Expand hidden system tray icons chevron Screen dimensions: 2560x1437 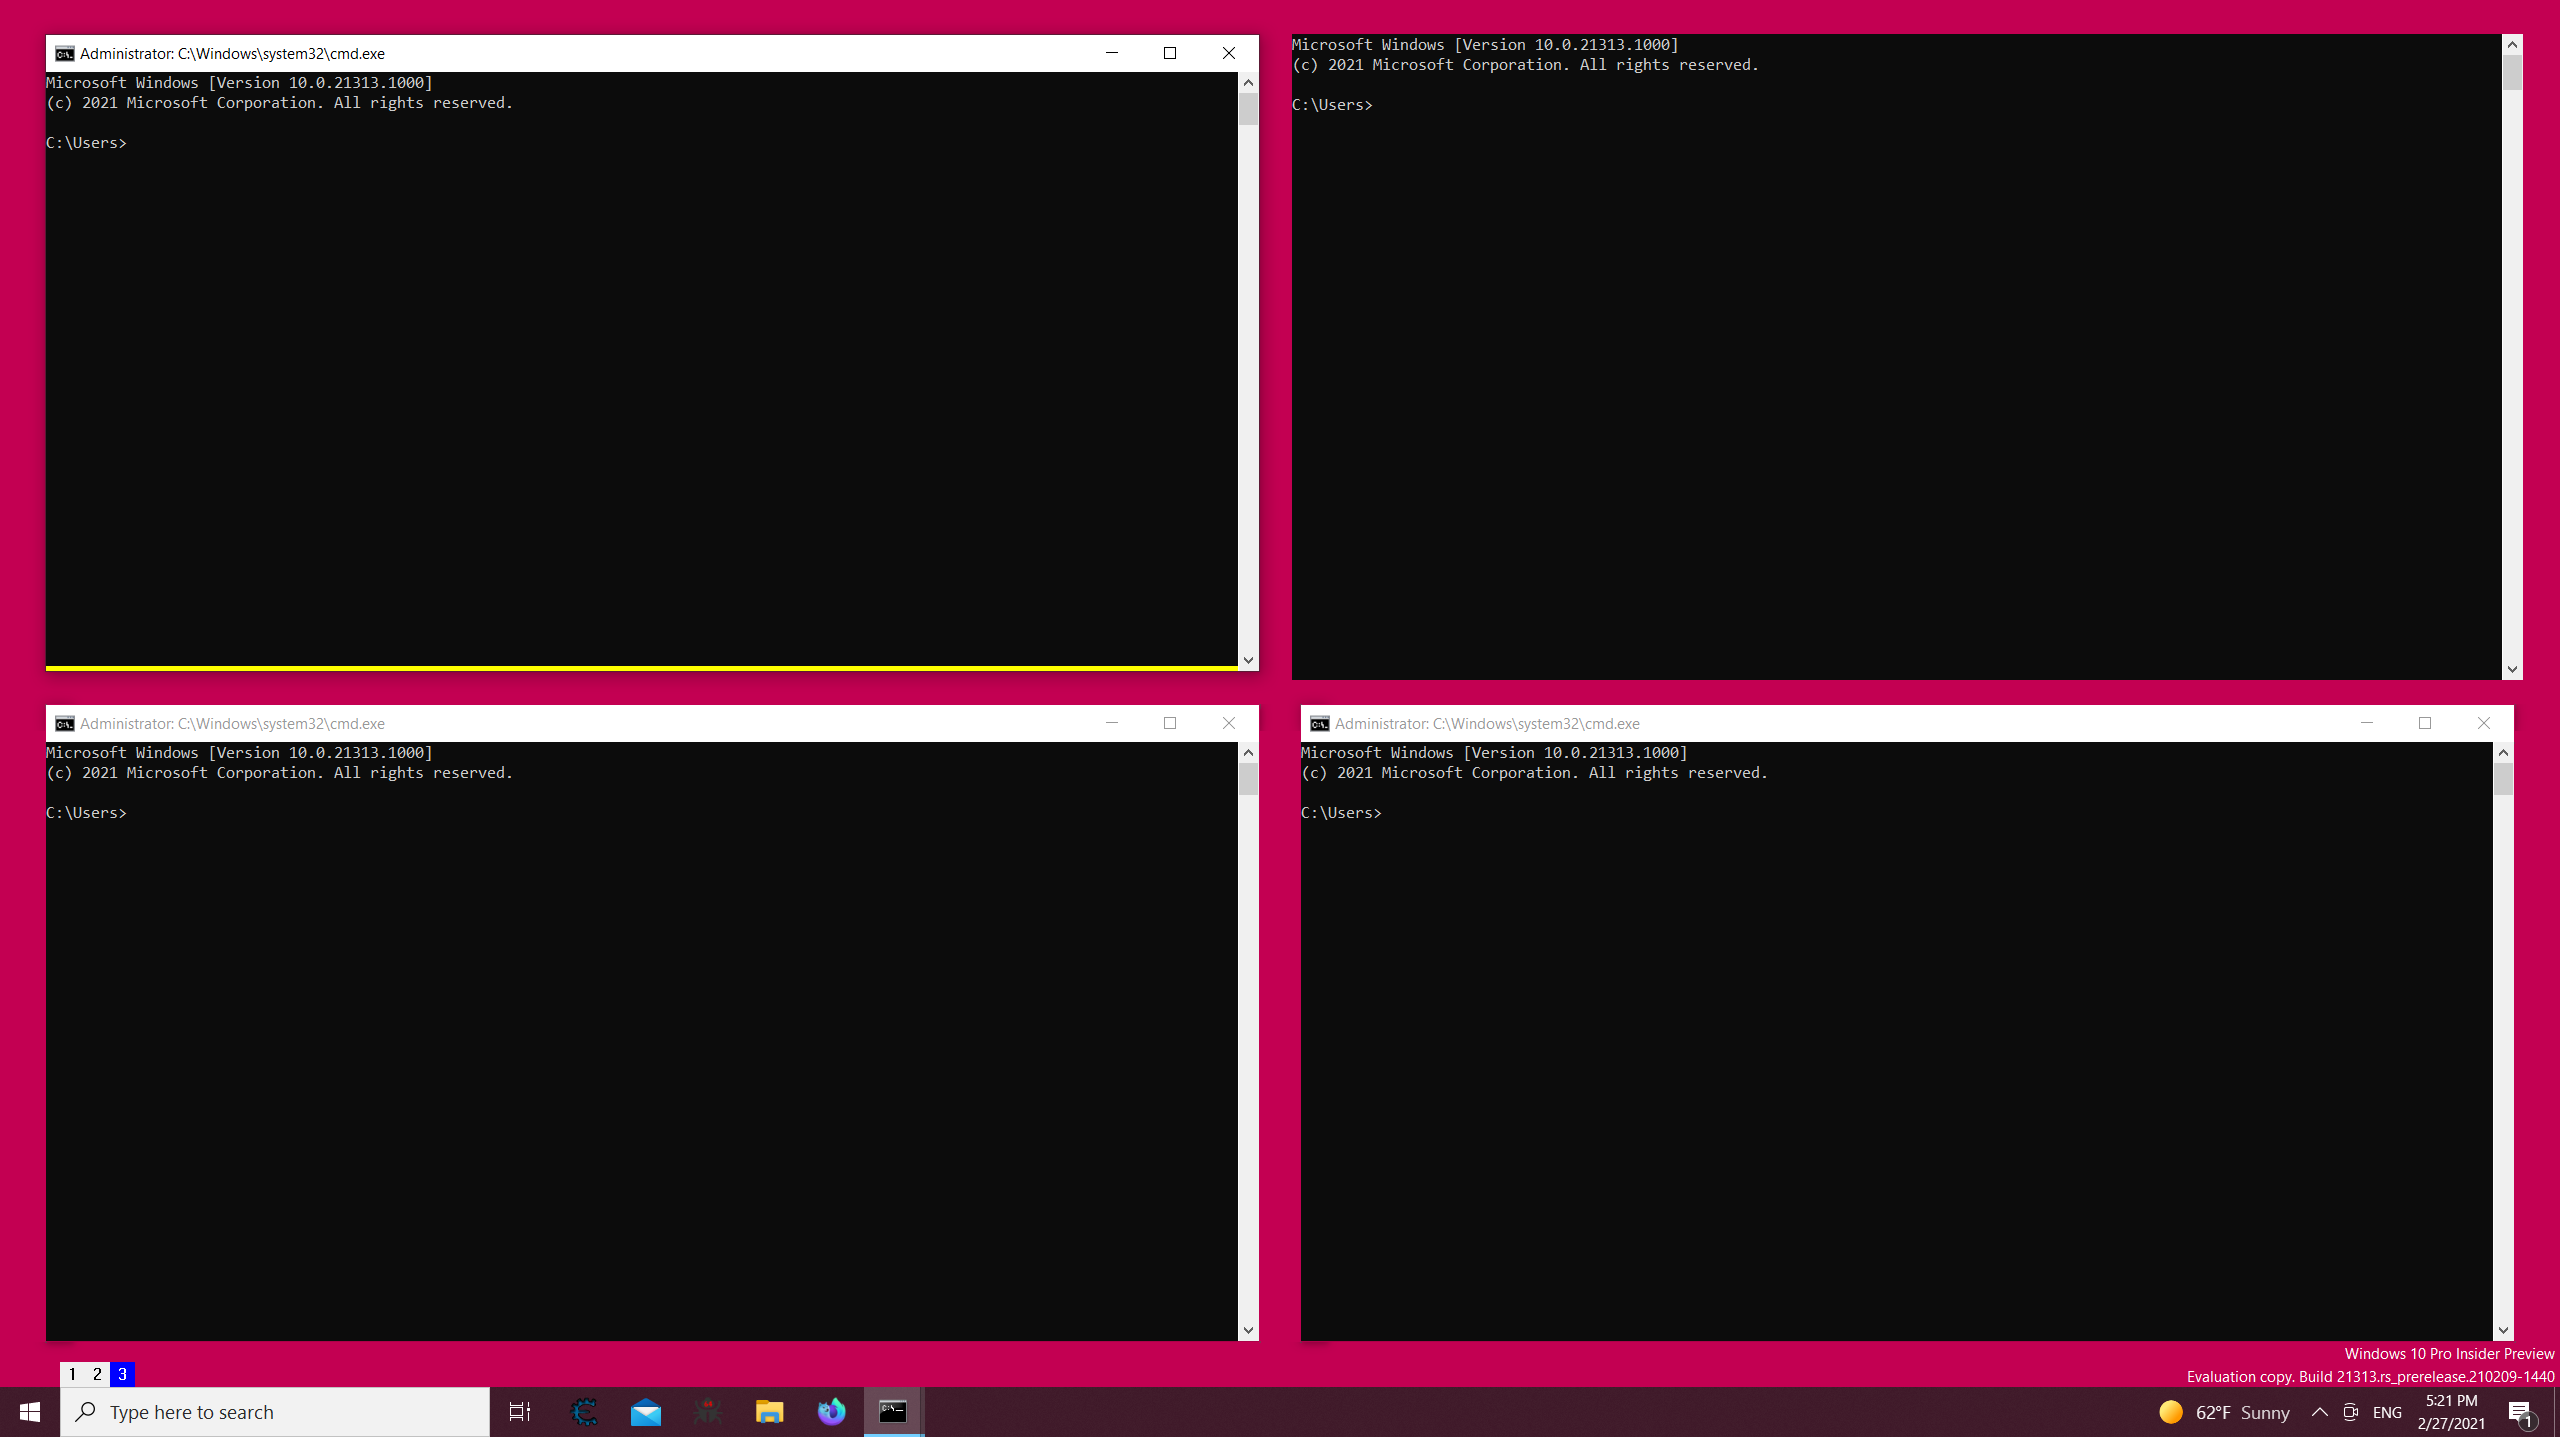pyautogui.click(x=2319, y=1412)
